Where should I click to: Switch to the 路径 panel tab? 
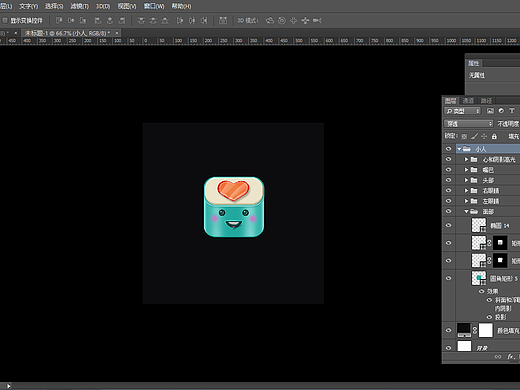coord(486,101)
